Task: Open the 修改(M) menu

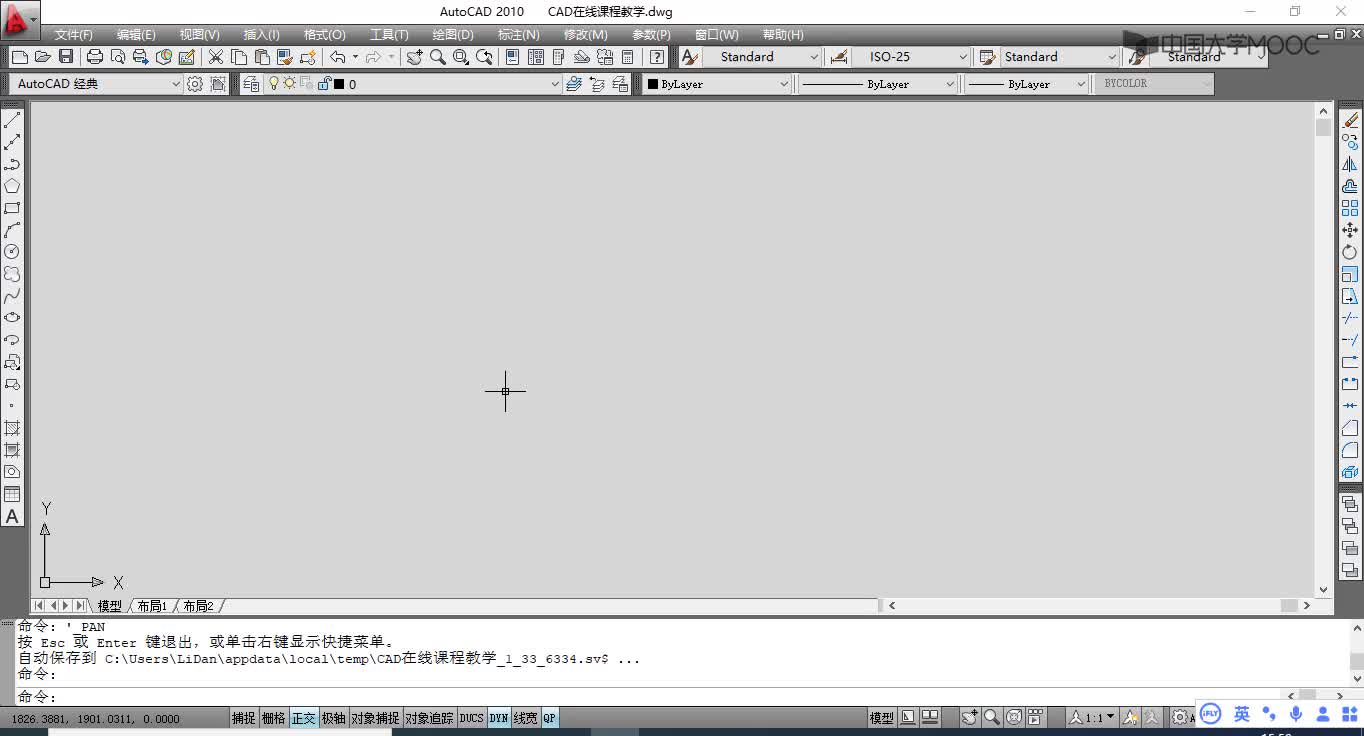Action: pyautogui.click(x=585, y=34)
